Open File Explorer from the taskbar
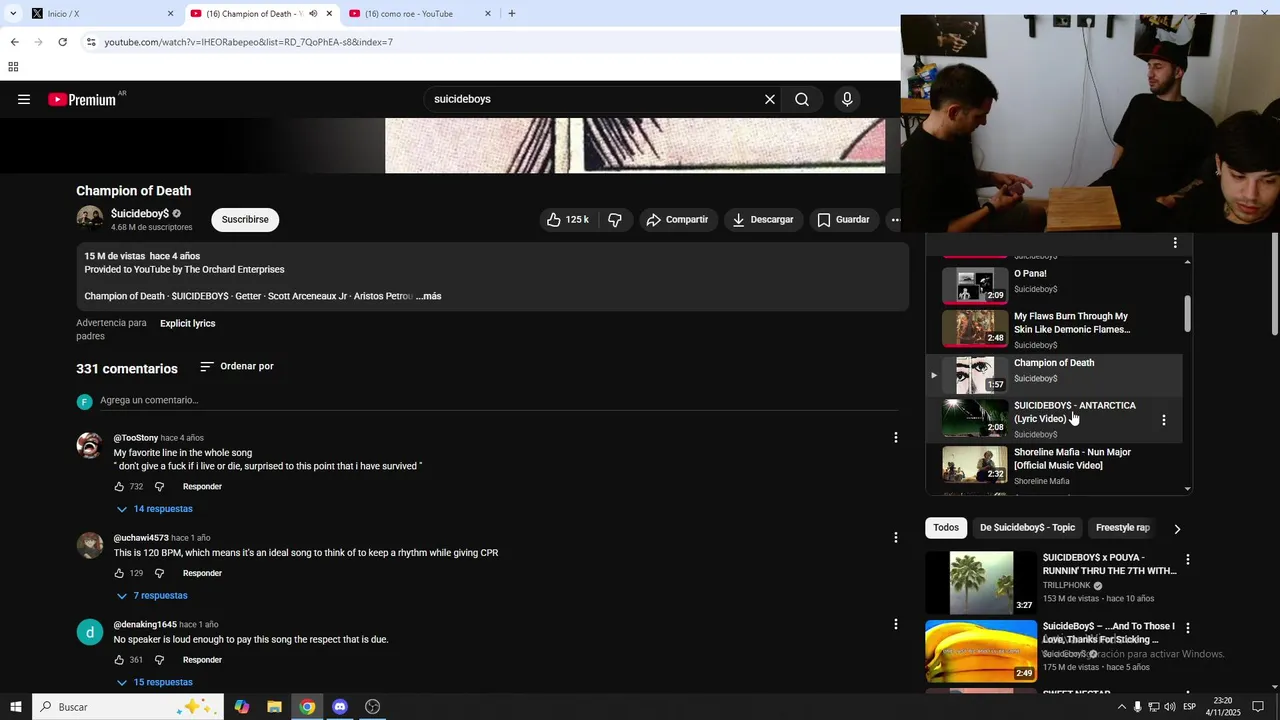Screen dimensions: 1280x720 click(274, 707)
